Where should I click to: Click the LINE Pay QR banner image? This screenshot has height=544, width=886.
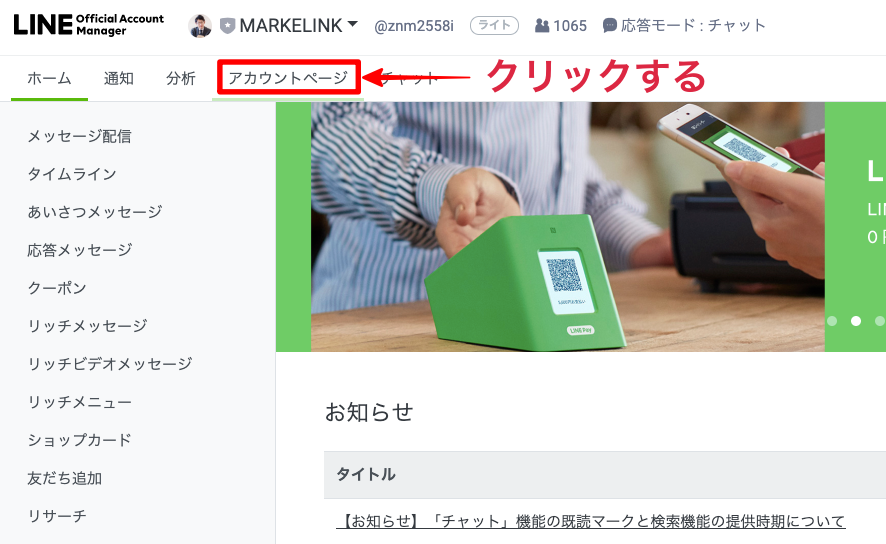(567, 227)
